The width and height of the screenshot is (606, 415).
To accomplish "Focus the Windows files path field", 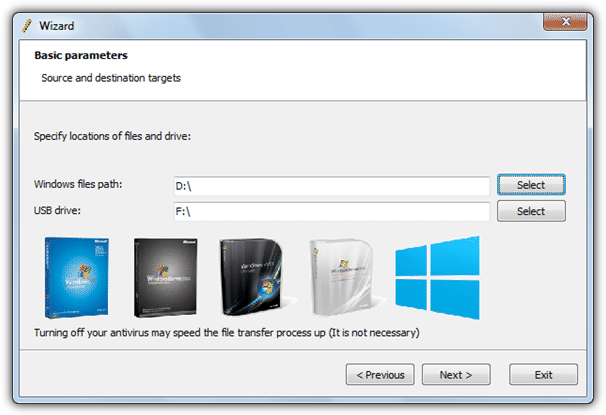I will (330, 185).
